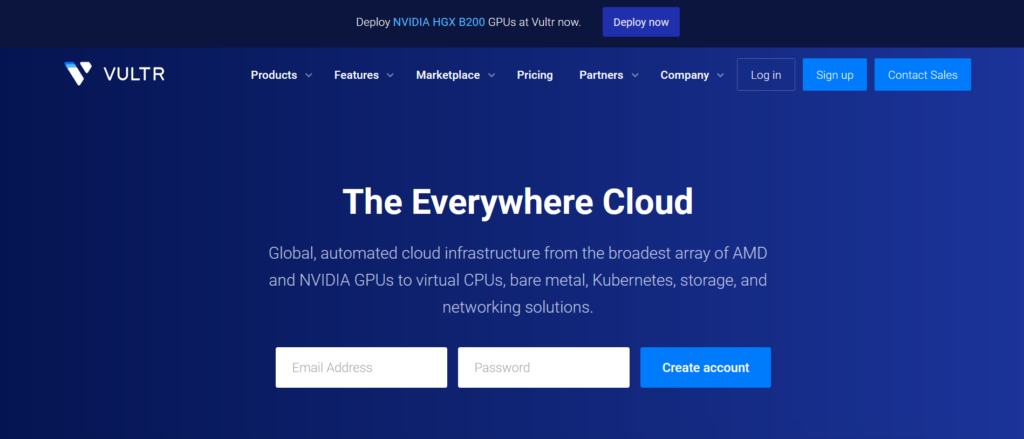
Task: Expand the Partners dropdown chevron
Action: click(635, 75)
